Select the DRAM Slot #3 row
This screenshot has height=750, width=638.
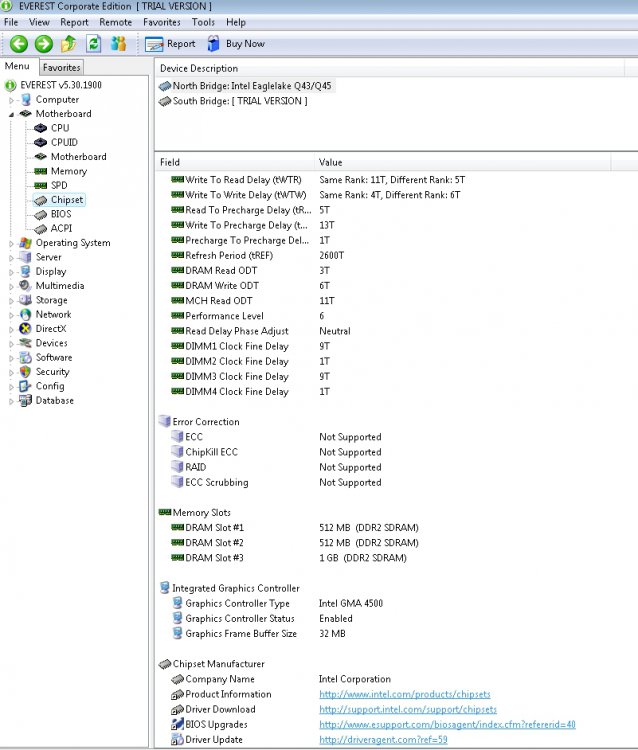[396, 558]
